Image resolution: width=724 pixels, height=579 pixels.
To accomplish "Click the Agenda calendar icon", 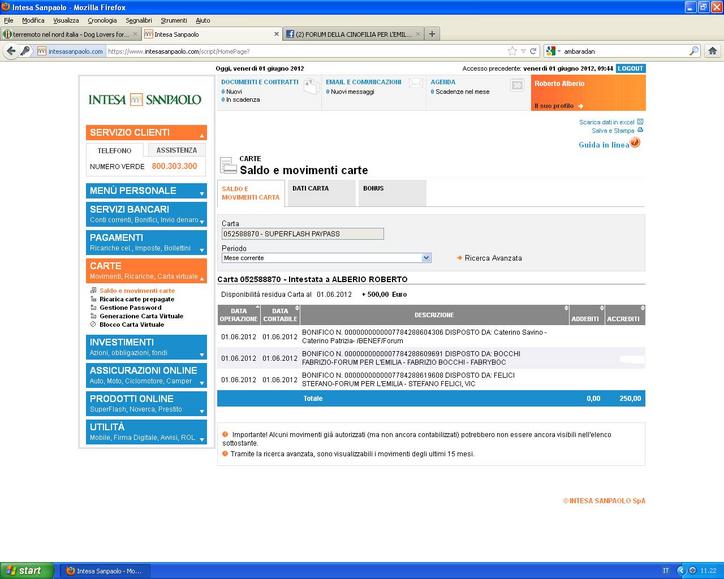I will point(516,87).
